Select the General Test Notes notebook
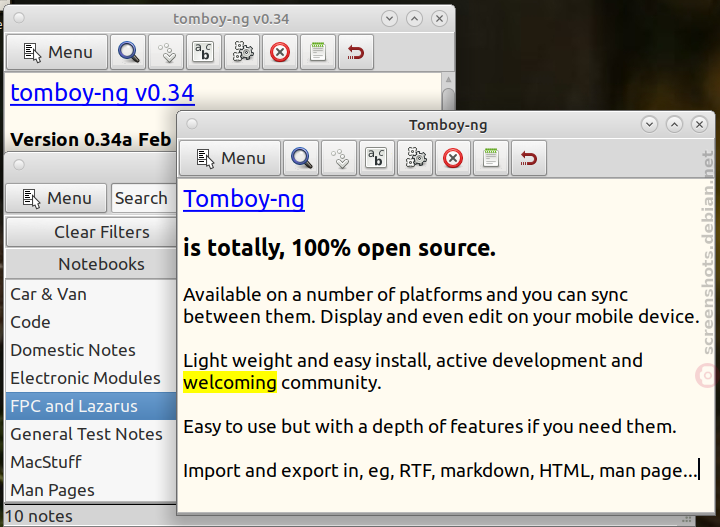The image size is (720, 527). (x=91, y=434)
